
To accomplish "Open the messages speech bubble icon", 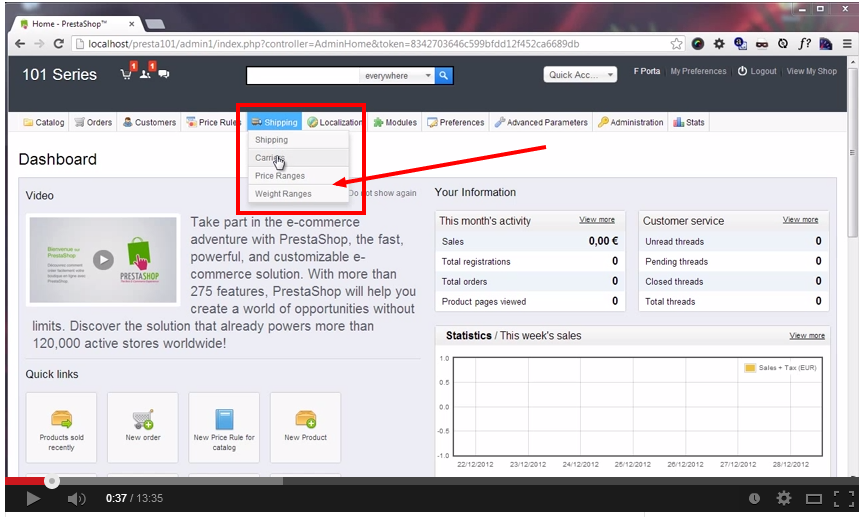I will tap(164, 74).
